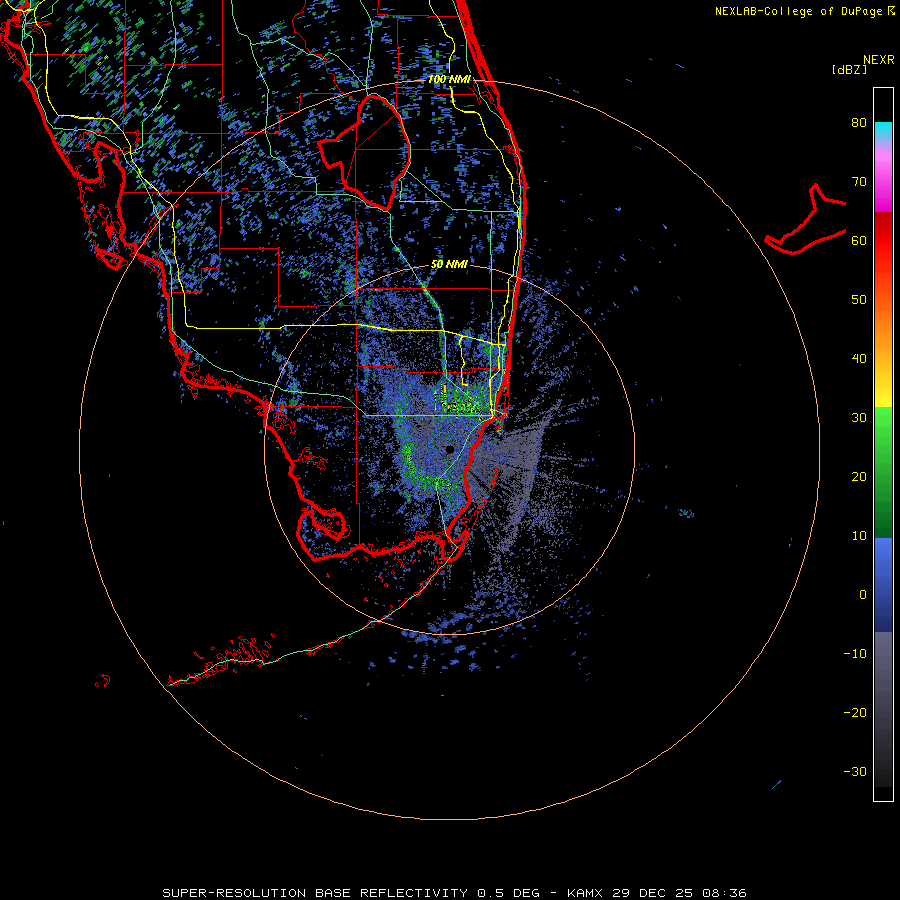This screenshot has width=900, height=900.
Task: Click the black radar site dot at center
Action: 450,449
